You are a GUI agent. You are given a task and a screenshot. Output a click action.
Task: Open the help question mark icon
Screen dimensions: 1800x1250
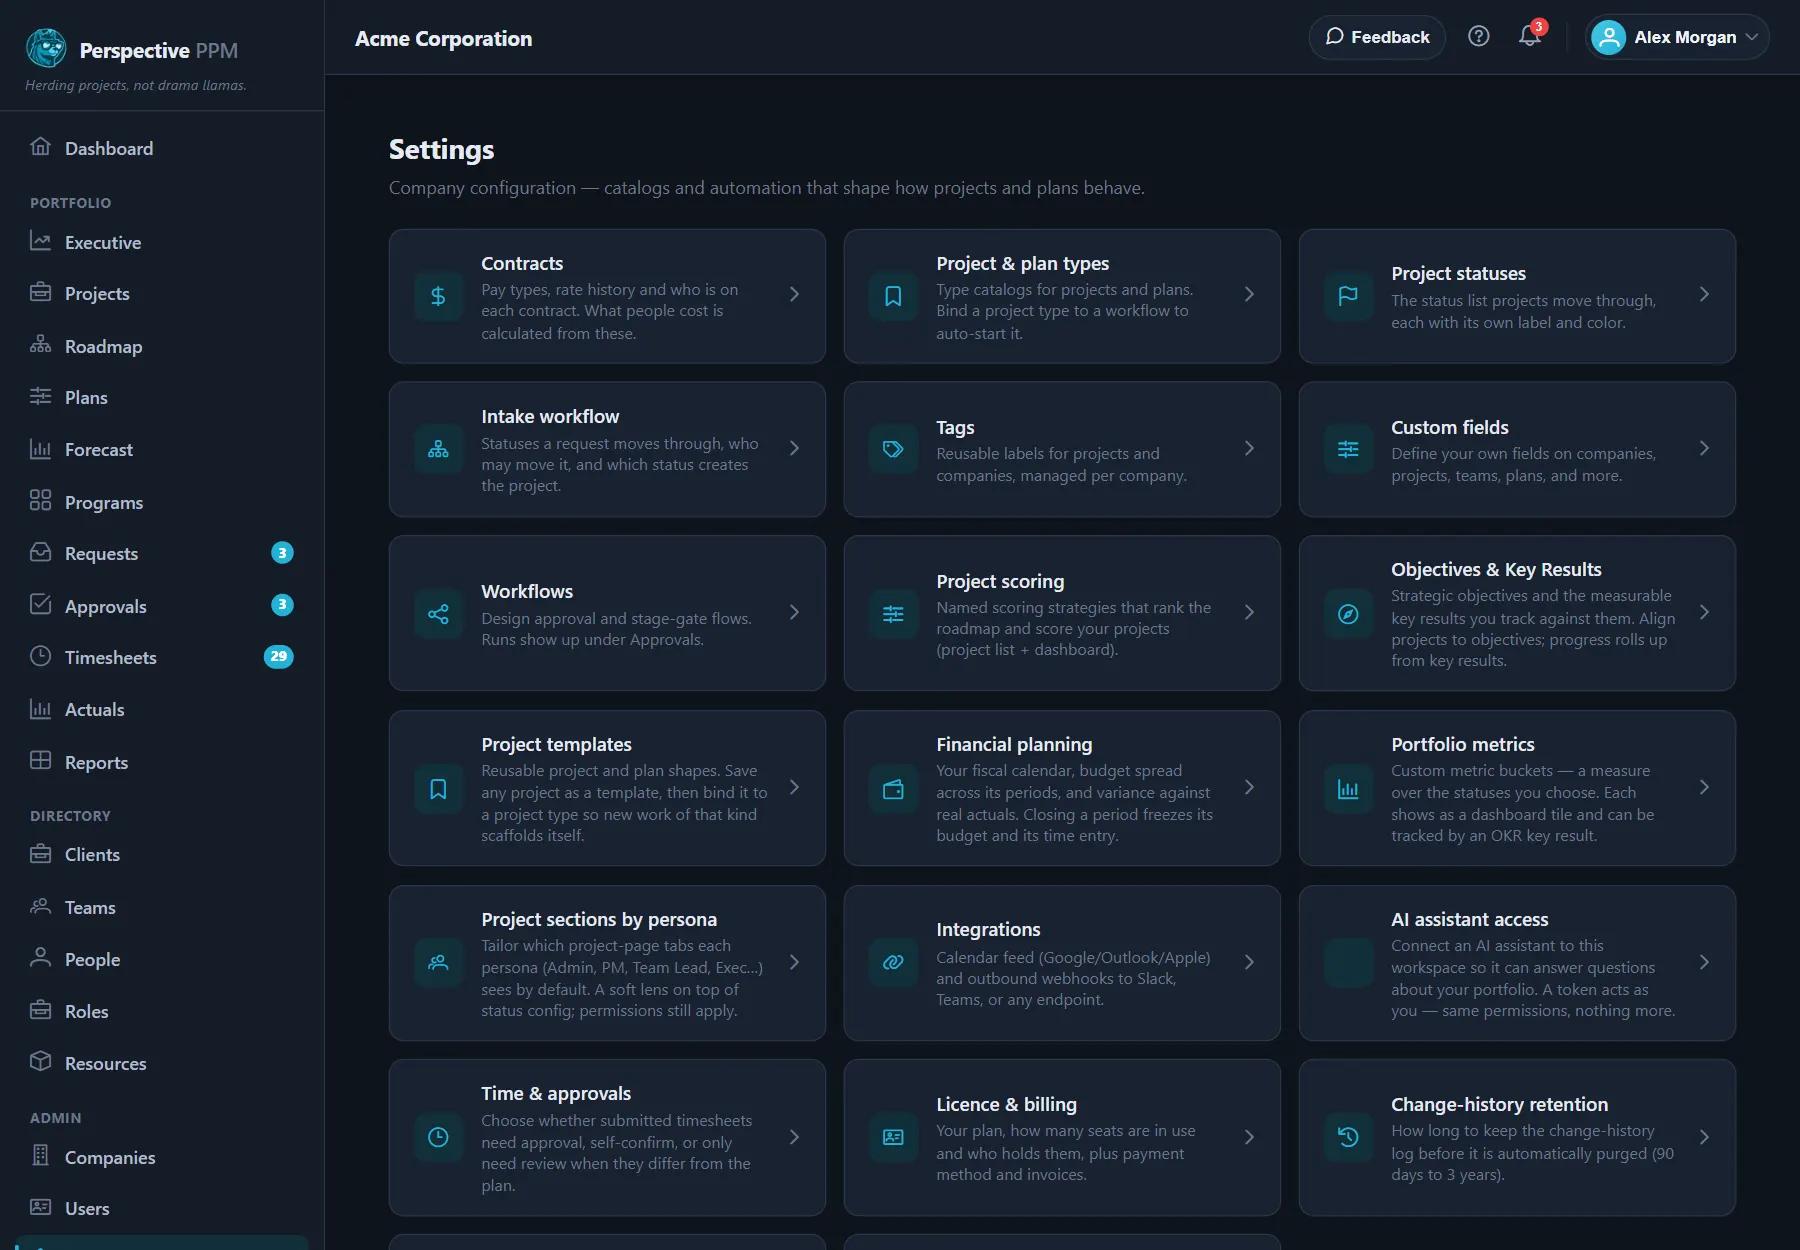click(x=1478, y=37)
